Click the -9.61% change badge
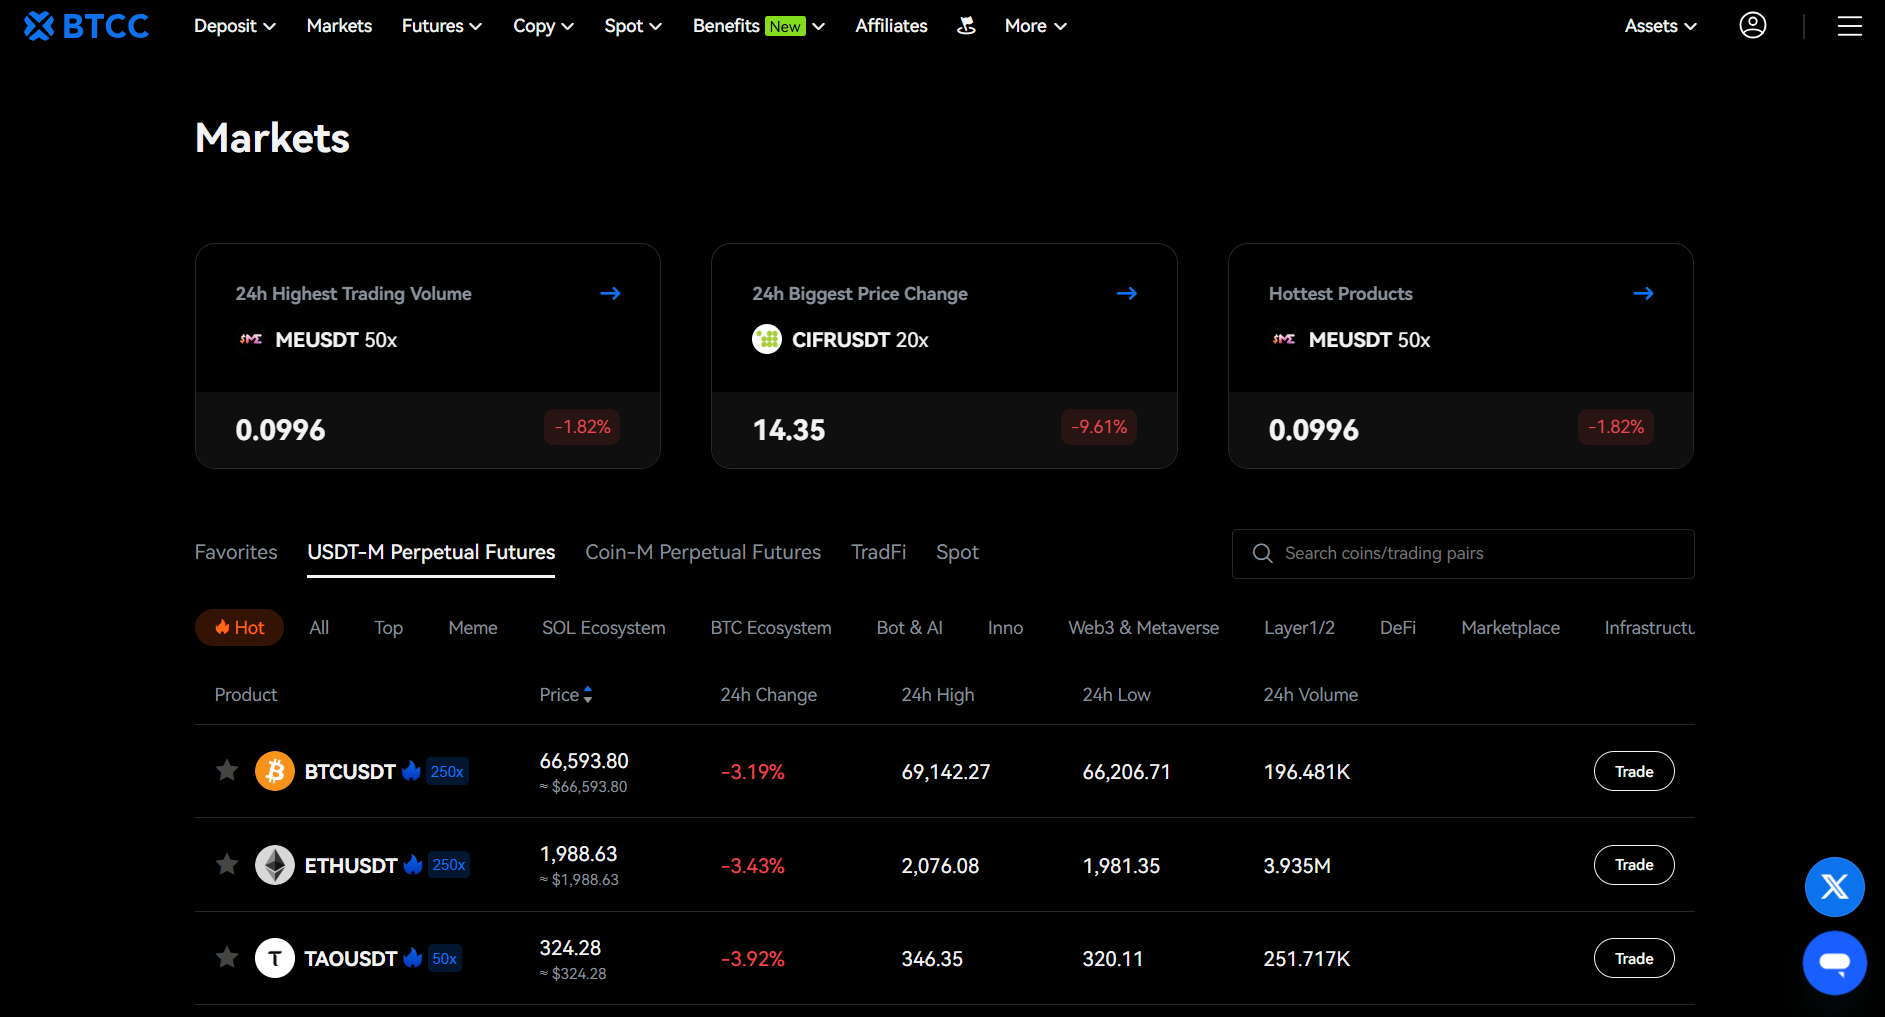The height and width of the screenshot is (1017, 1885). [1099, 427]
